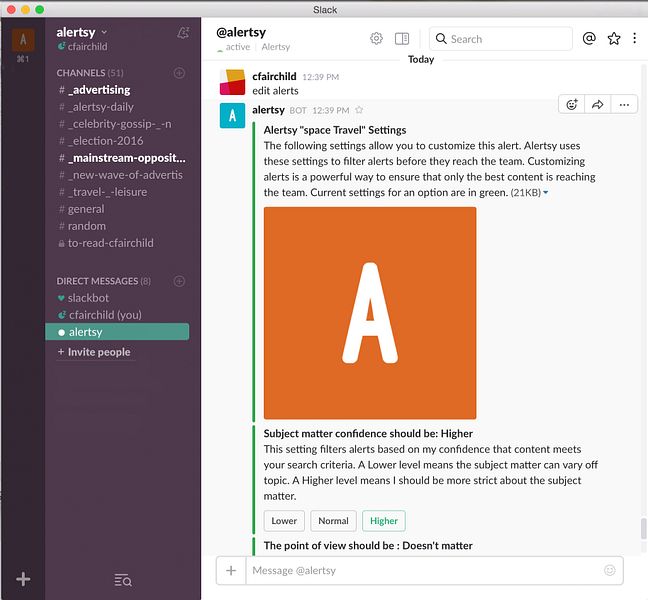Click cfairchild's avatar on the message
This screenshot has height=600, width=648.
point(232,82)
